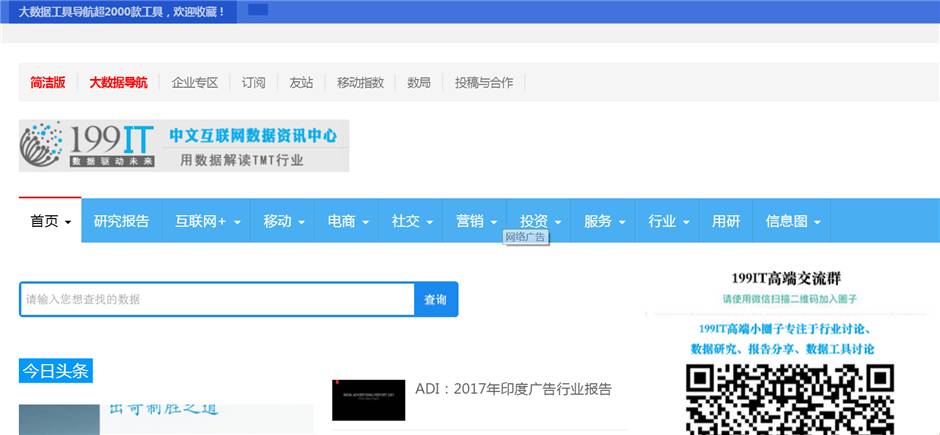Expand the 互联网+ dropdown menu
Image resolution: width=940 pixels, height=435 pixels.
click(208, 221)
